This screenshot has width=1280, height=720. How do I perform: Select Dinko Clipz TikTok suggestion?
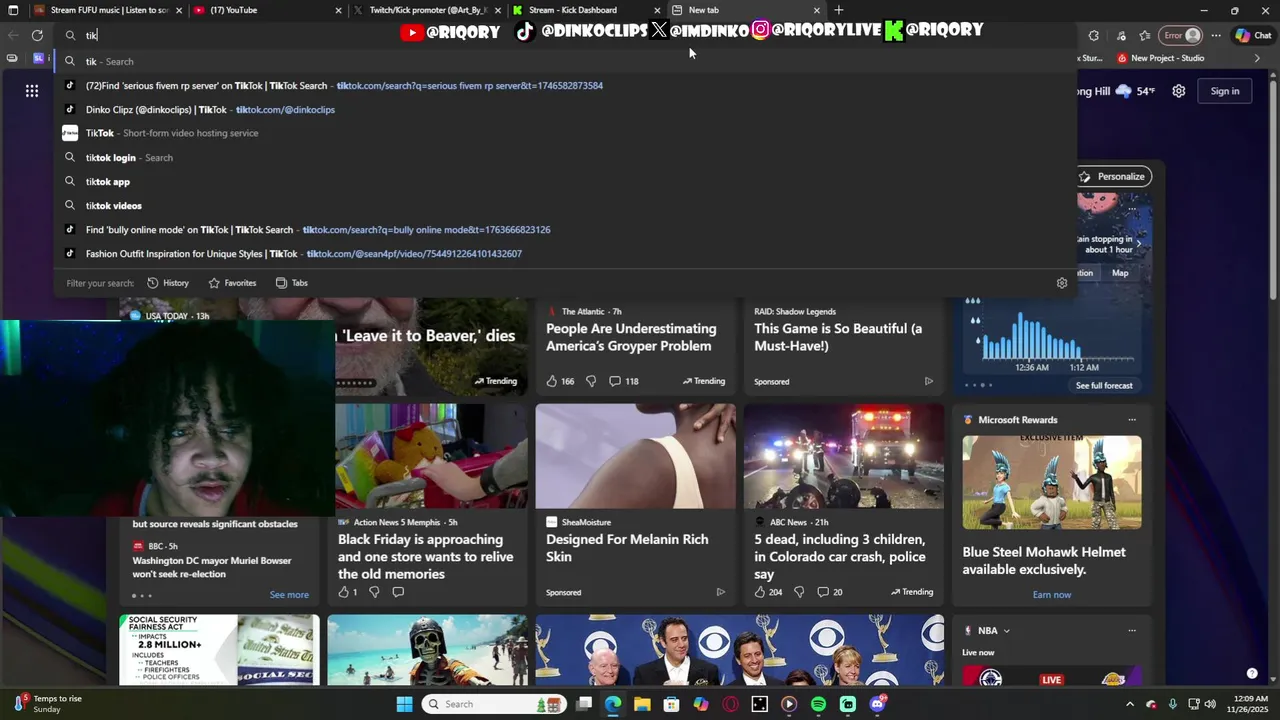[565, 109]
